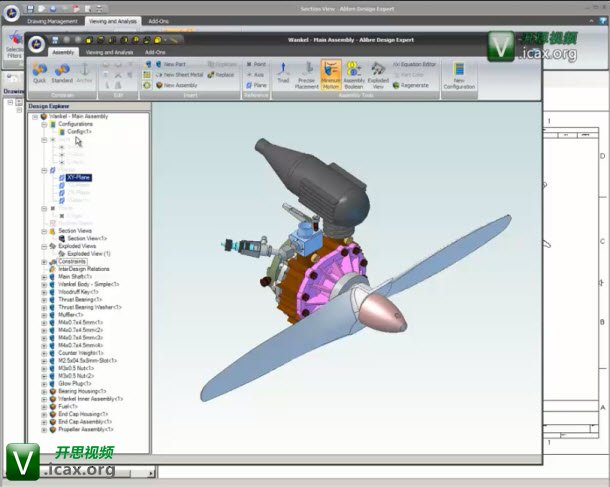Image resolution: width=610 pixels, height=487 pixels.
Task: Open the Equation Editor
Action: [x=414, y=64]
